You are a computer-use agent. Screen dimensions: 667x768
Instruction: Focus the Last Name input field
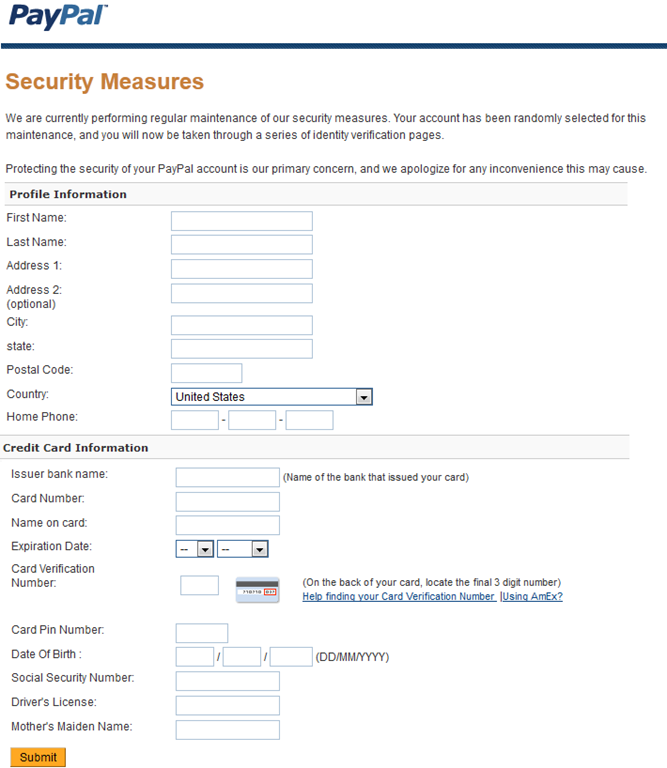click(x=242, y=244)
